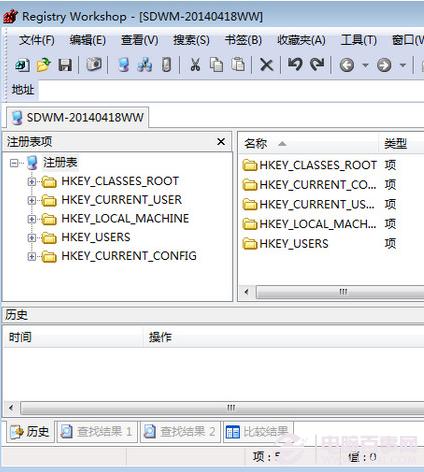This screenshot has width=424, height=472.
Task: Go forward with the right arrow button
Action: 384,65
